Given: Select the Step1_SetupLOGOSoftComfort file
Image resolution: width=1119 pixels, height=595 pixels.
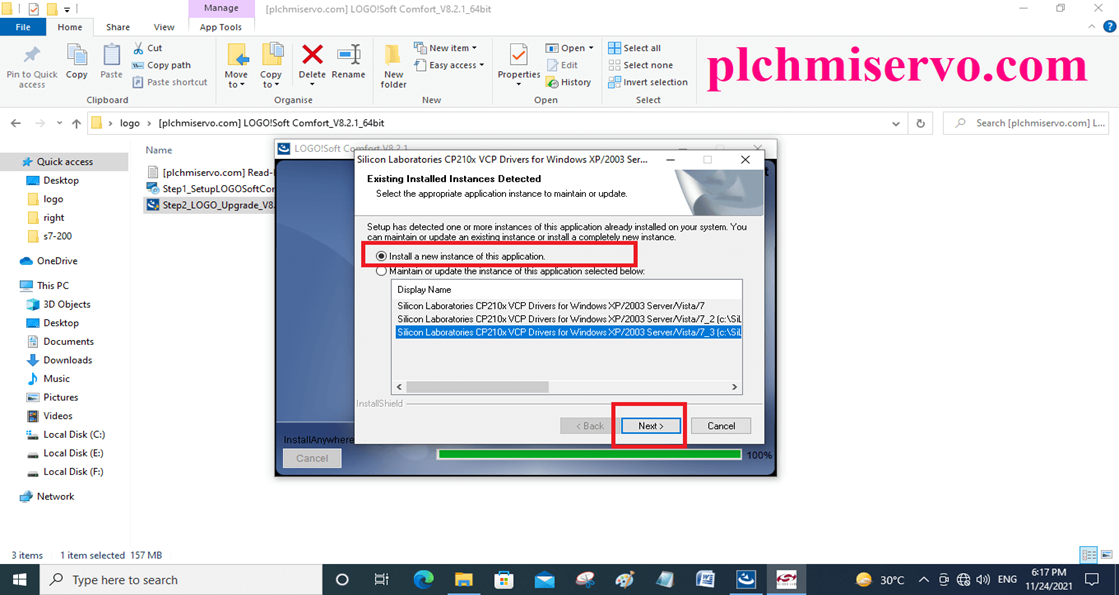Looking at the screenshot, I should click(210, 188).
